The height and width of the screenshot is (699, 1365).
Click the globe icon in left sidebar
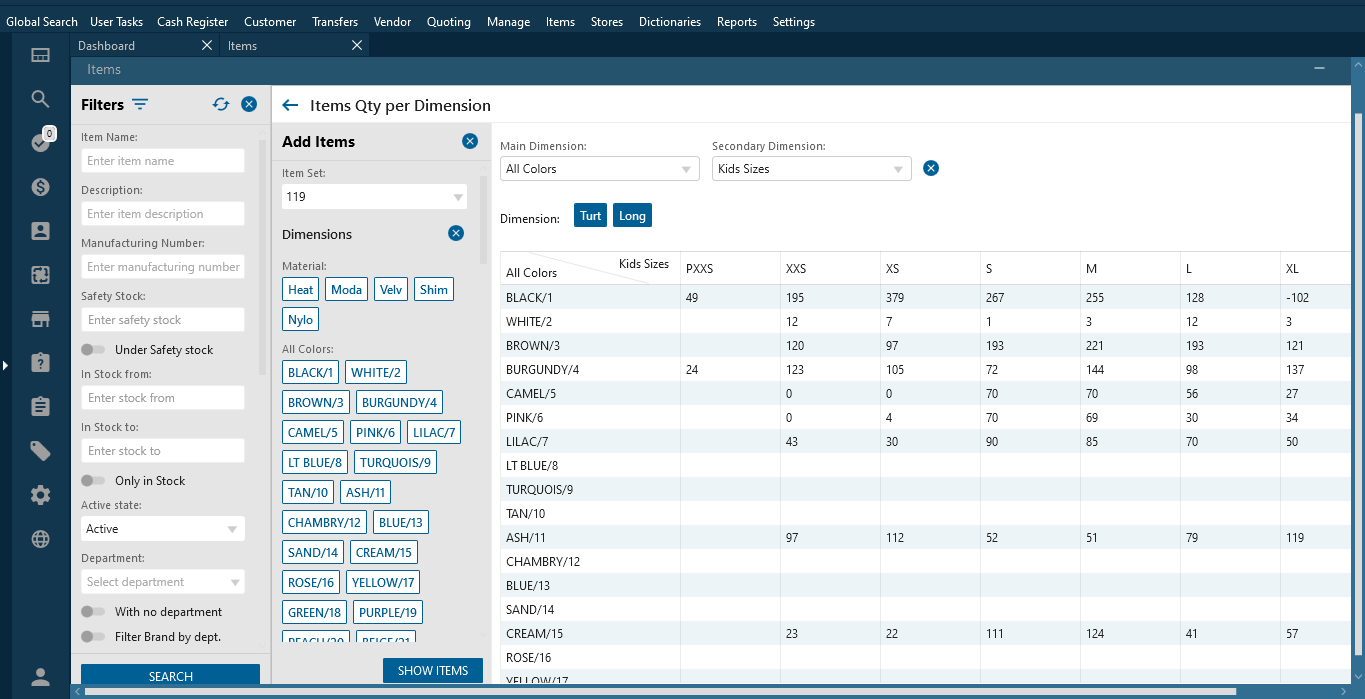(x=40, y=539)
